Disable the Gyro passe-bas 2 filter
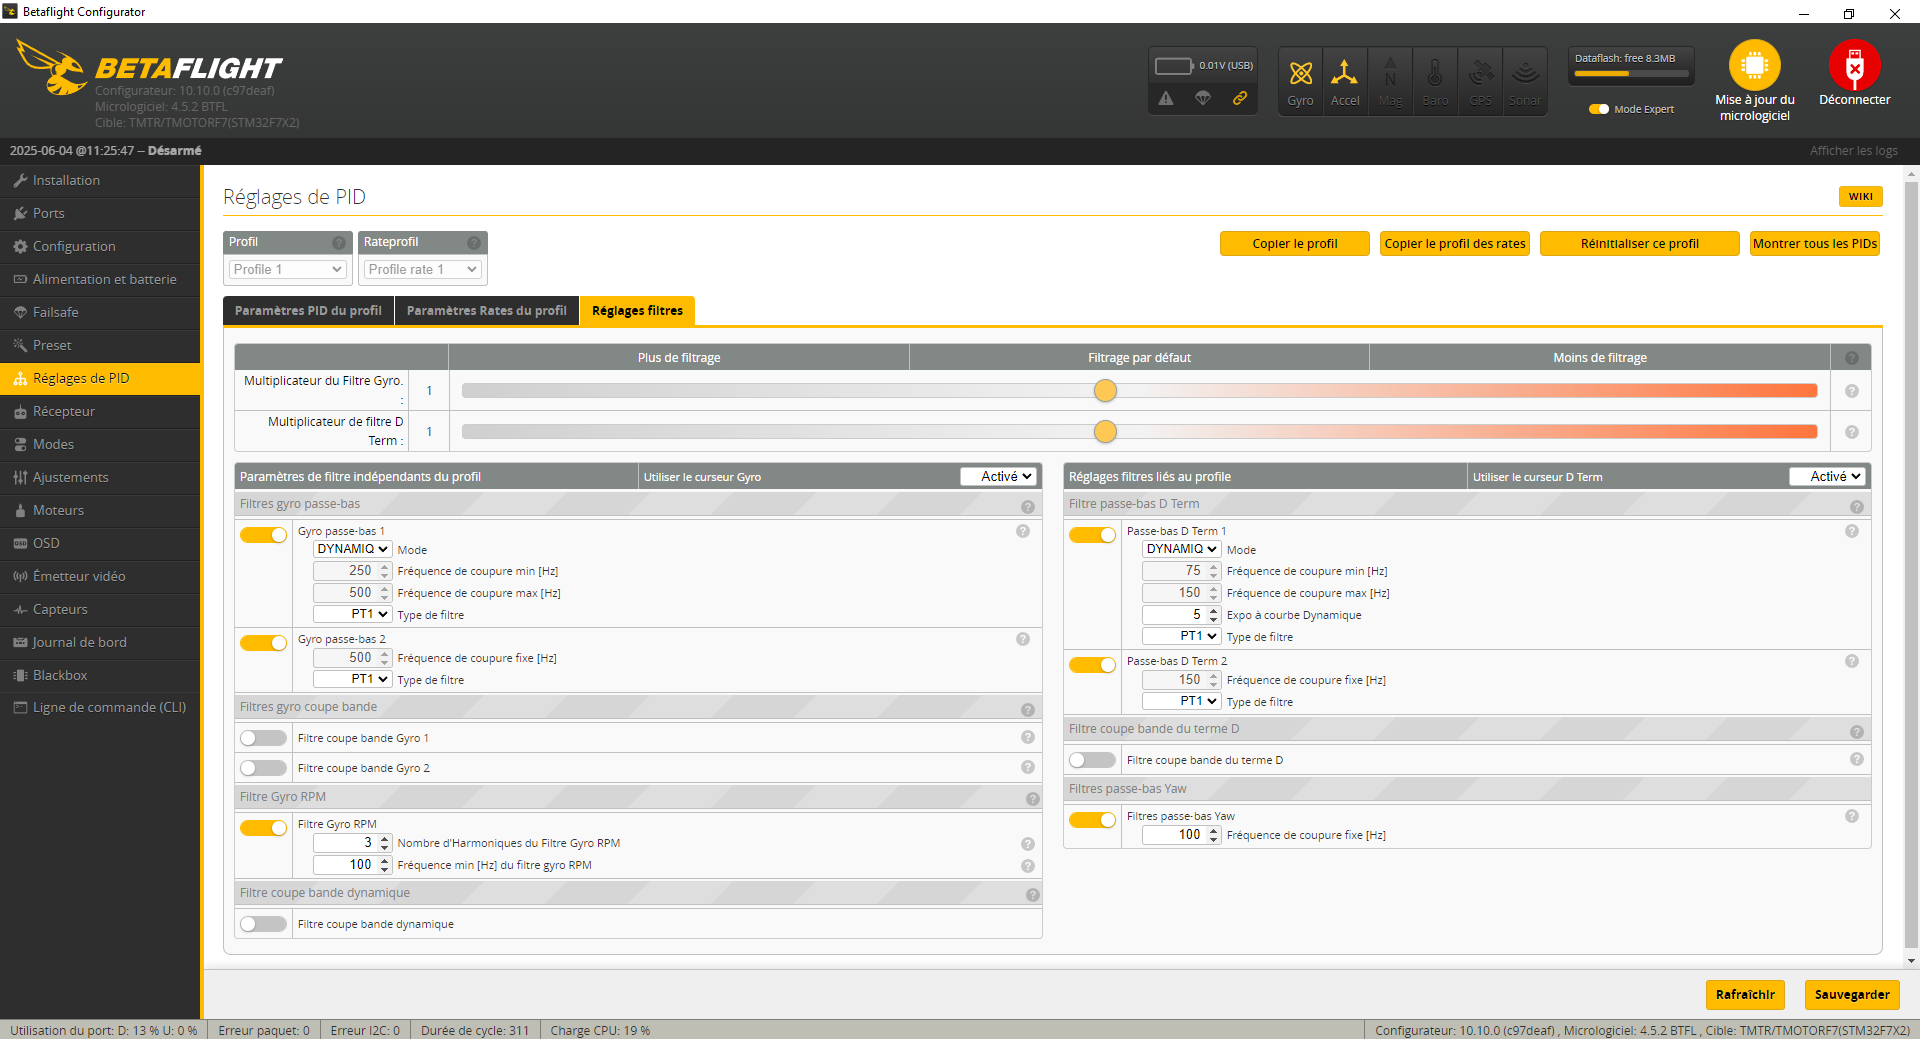Viewport: 1920px width, 1039px height. coord(264,643)
